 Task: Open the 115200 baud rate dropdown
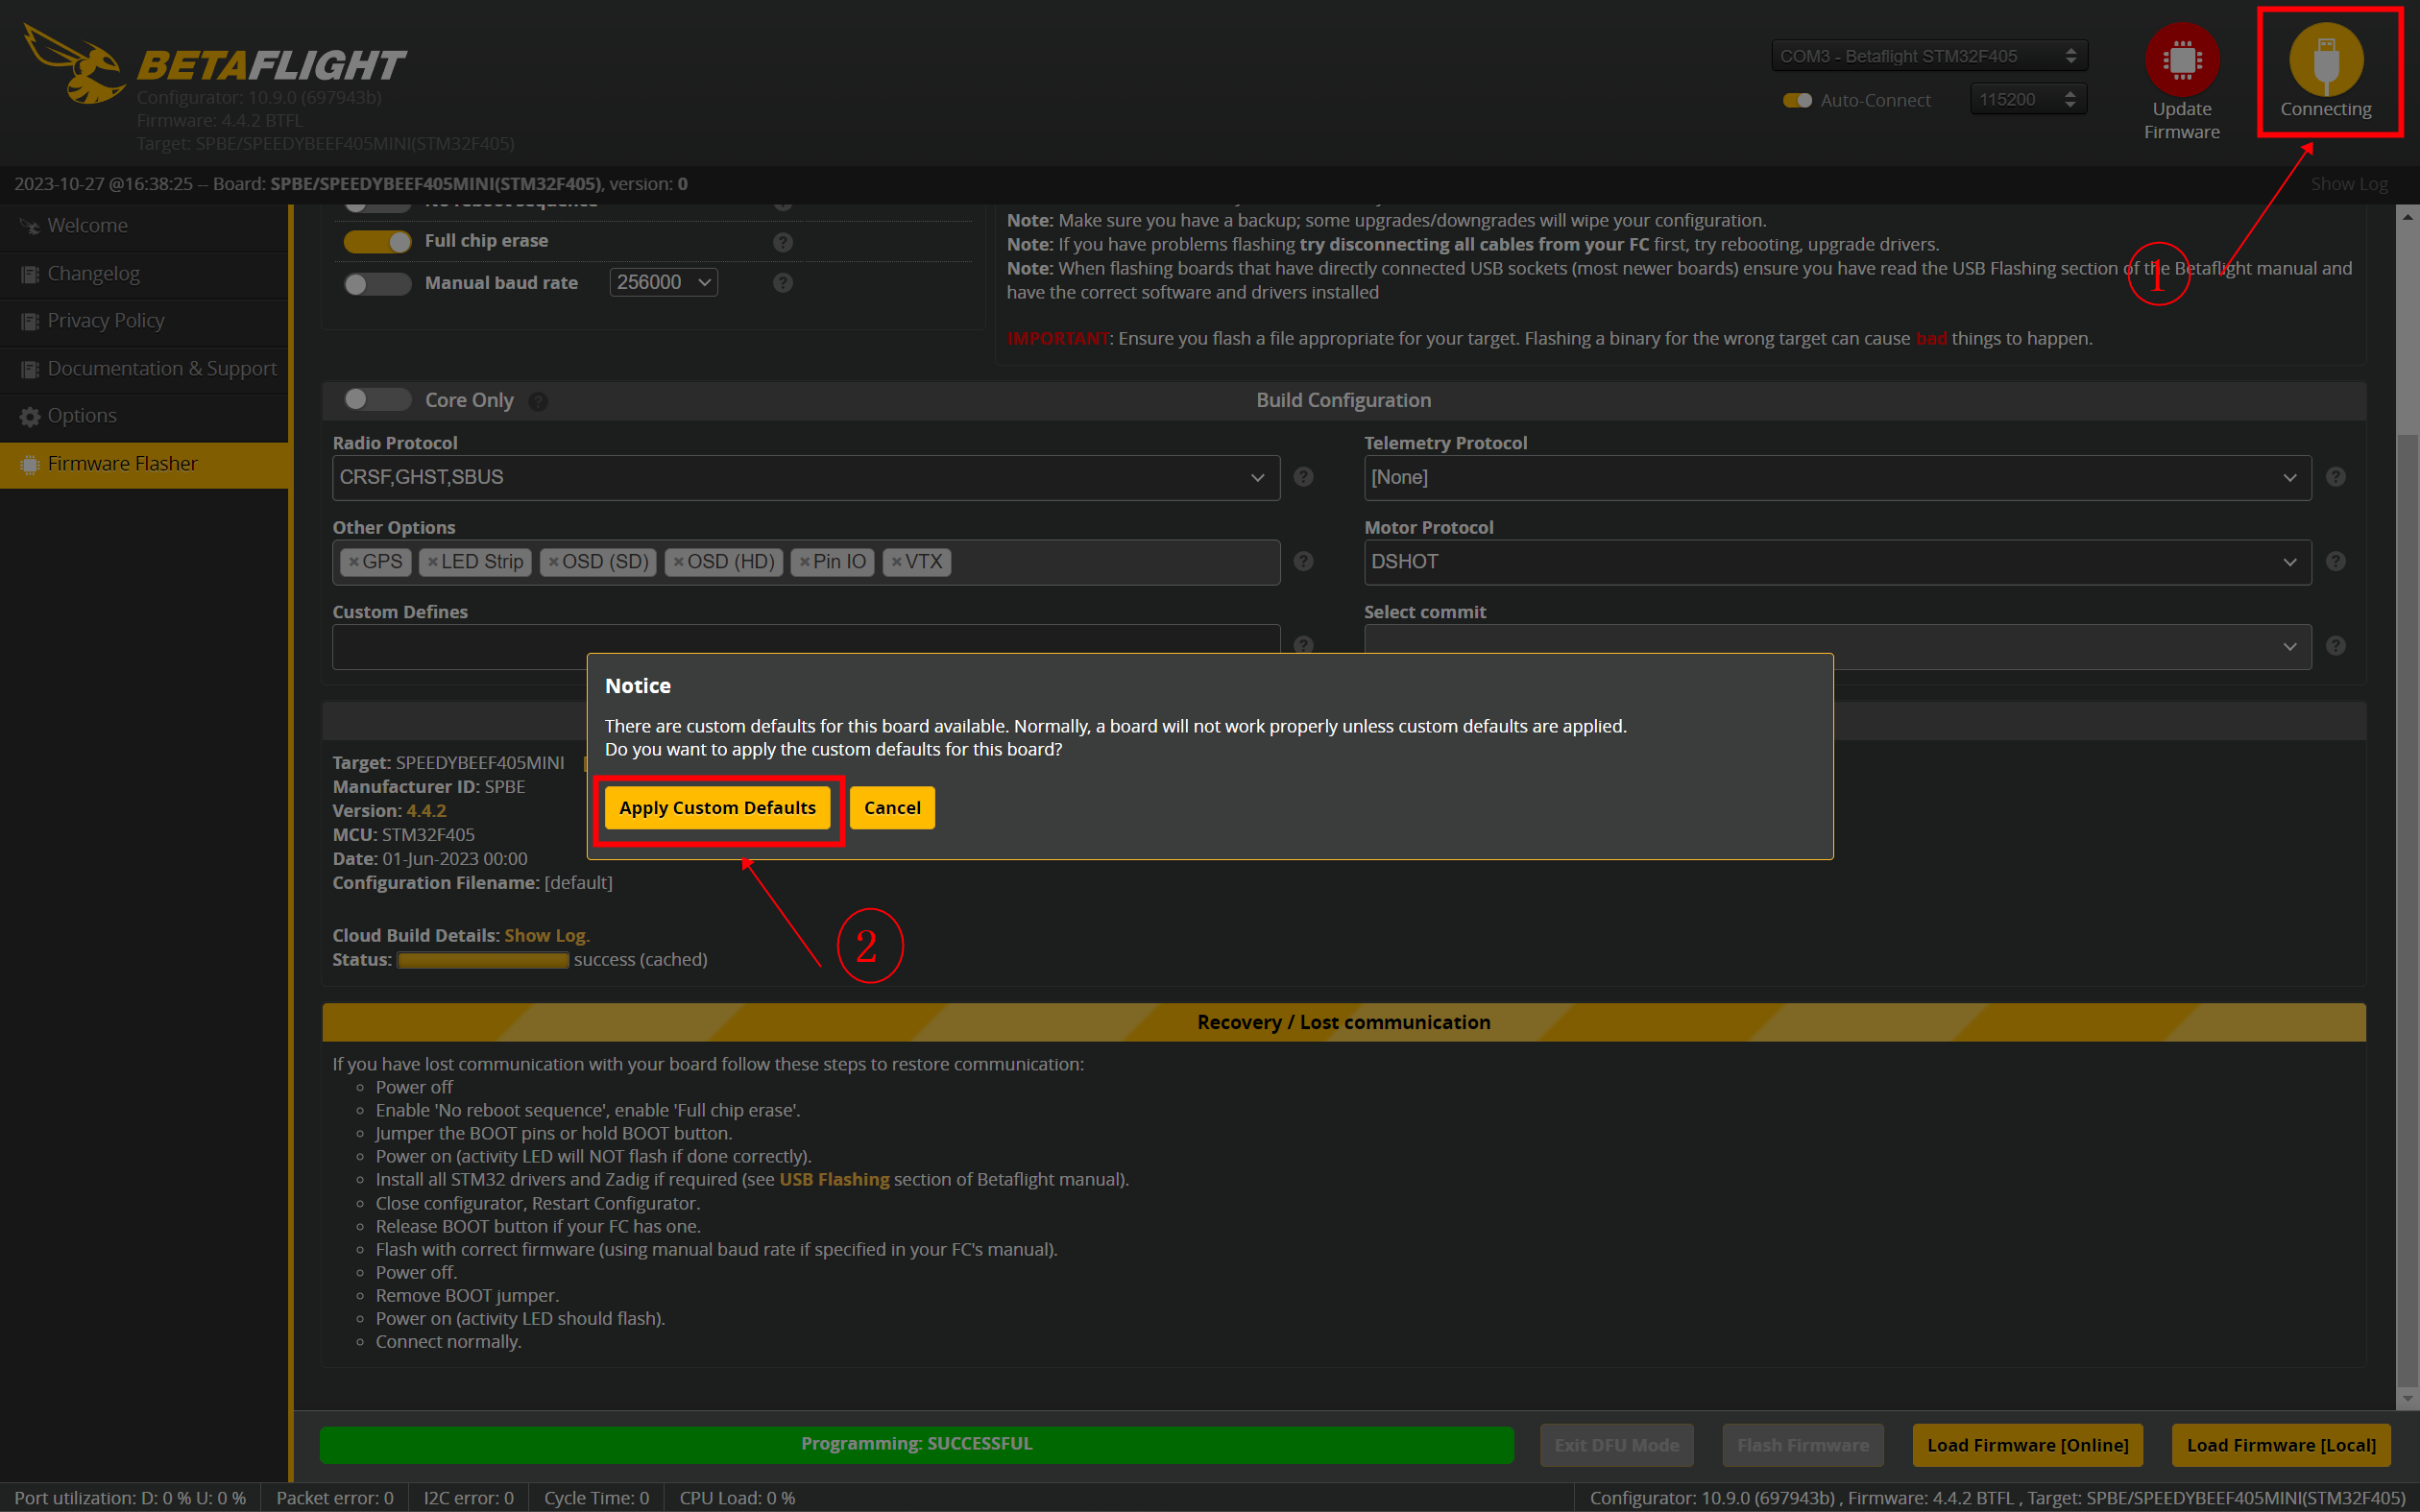(x=2028, y=99)
